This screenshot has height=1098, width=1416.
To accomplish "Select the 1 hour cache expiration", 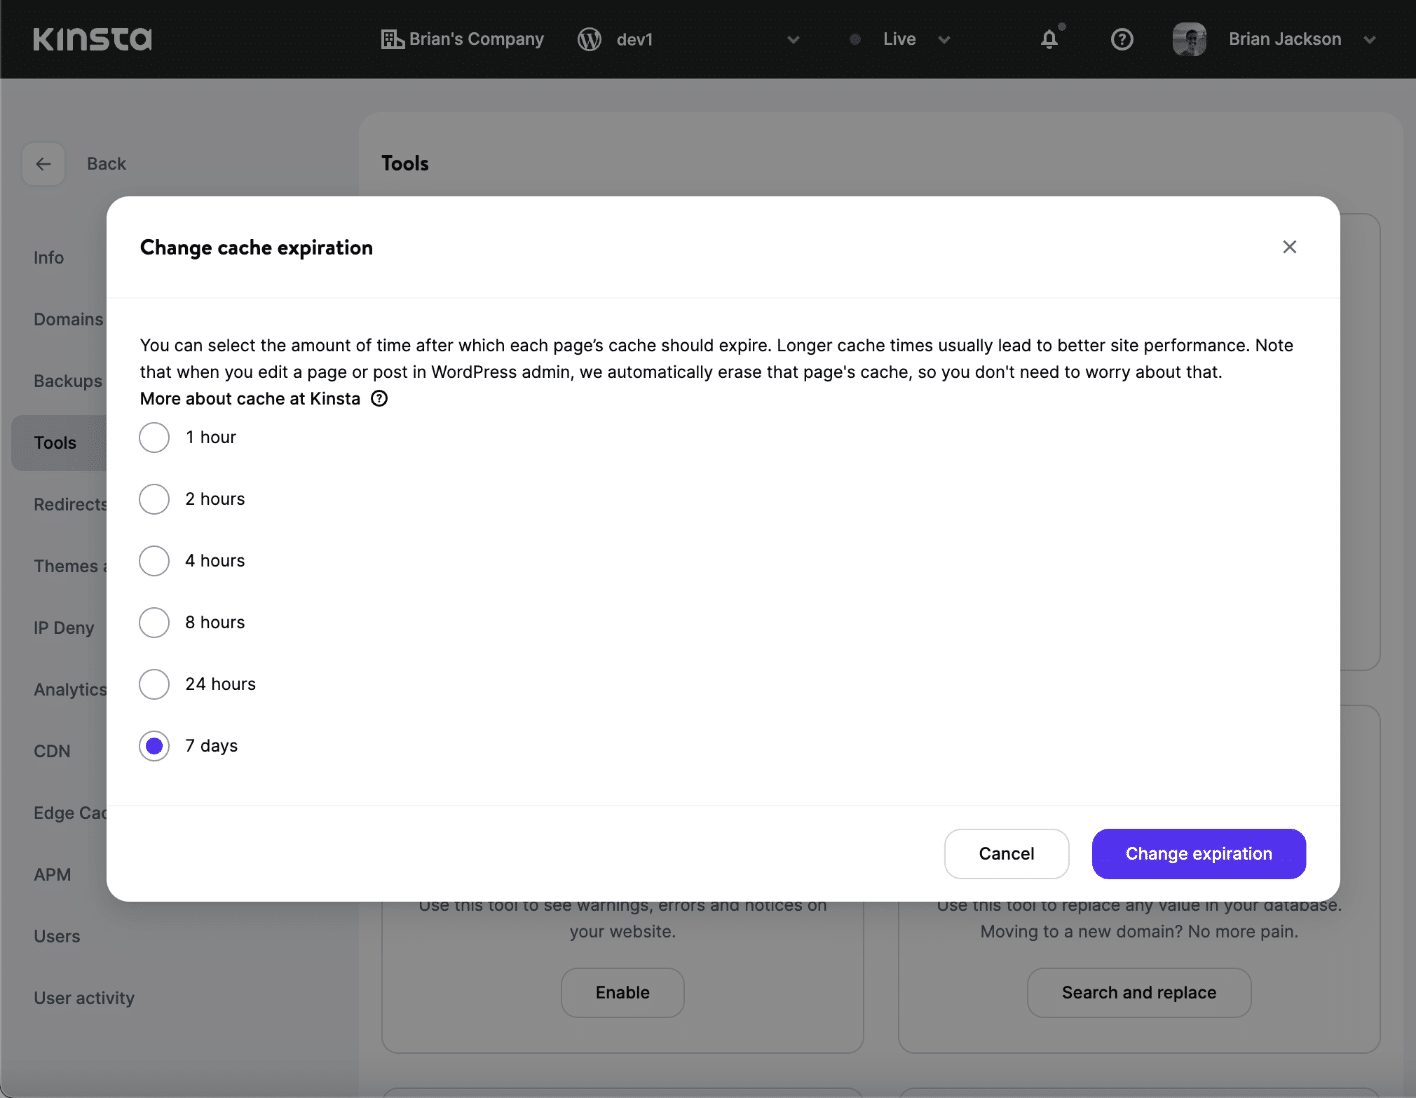I will pyautogui.click(x=154, y=437).
